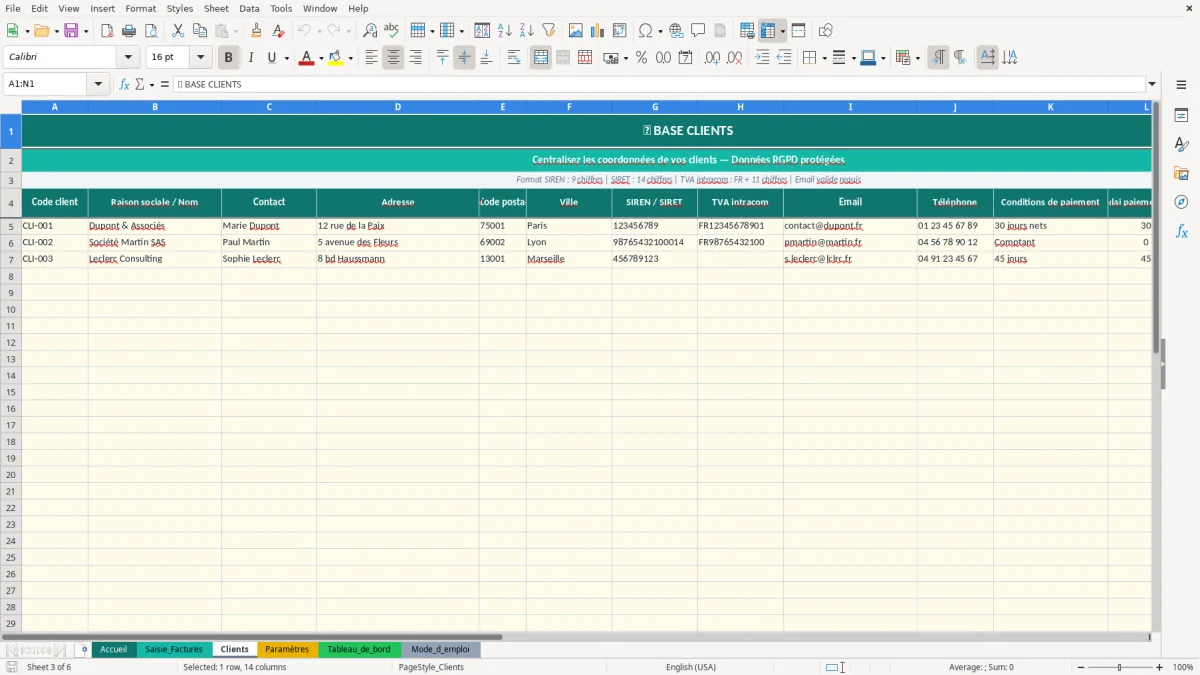
Task: Click the zoom in plus button
Action: [x=1160, y=667]
